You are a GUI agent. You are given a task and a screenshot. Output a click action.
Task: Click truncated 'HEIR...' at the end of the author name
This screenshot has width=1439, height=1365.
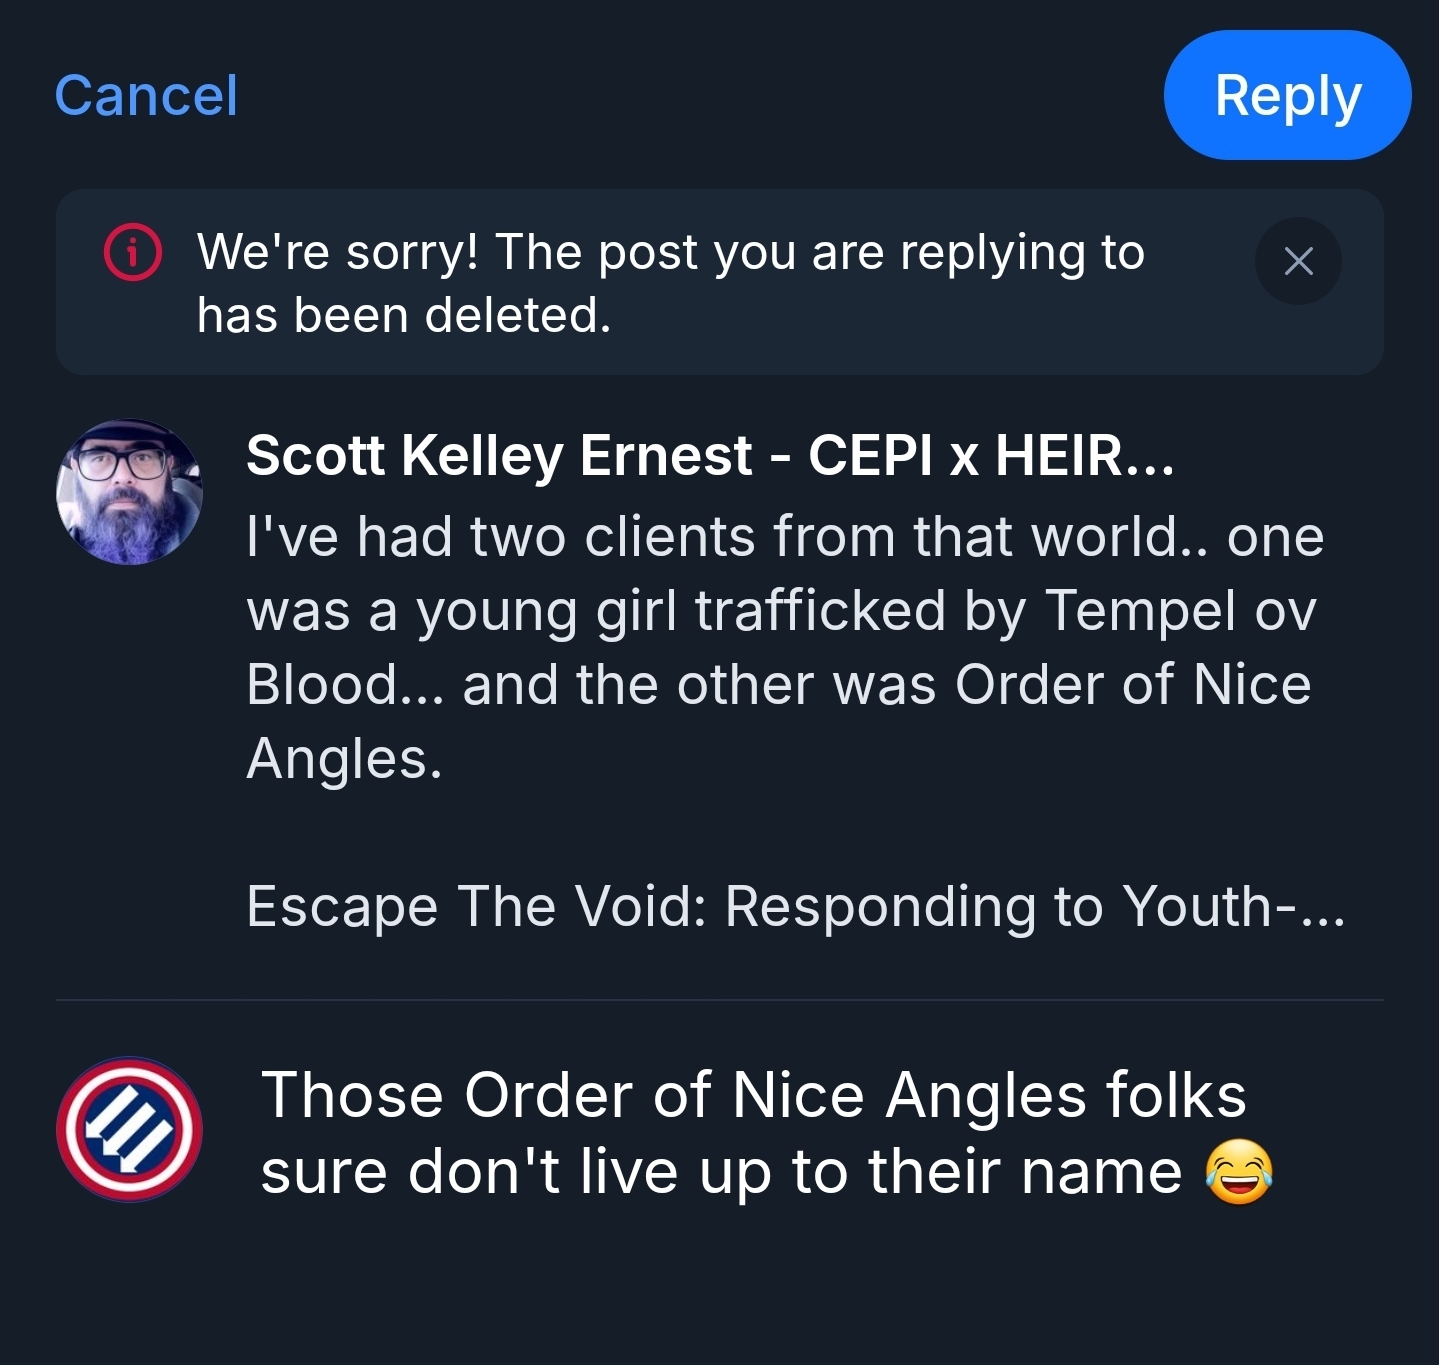[x=1084, y=456]
